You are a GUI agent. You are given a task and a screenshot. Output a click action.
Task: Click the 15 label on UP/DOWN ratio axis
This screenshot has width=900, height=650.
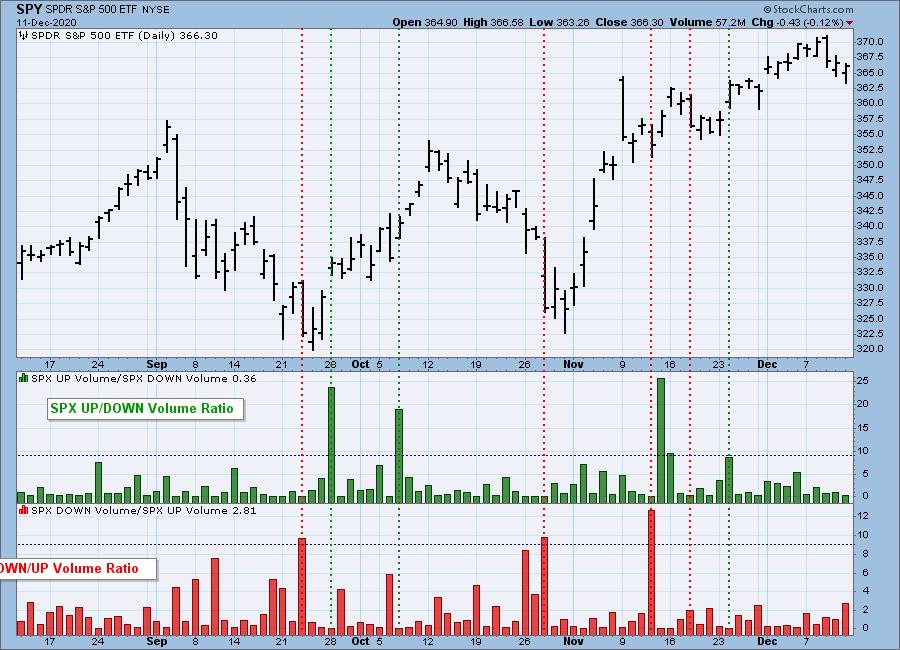[x=863, y=428]
